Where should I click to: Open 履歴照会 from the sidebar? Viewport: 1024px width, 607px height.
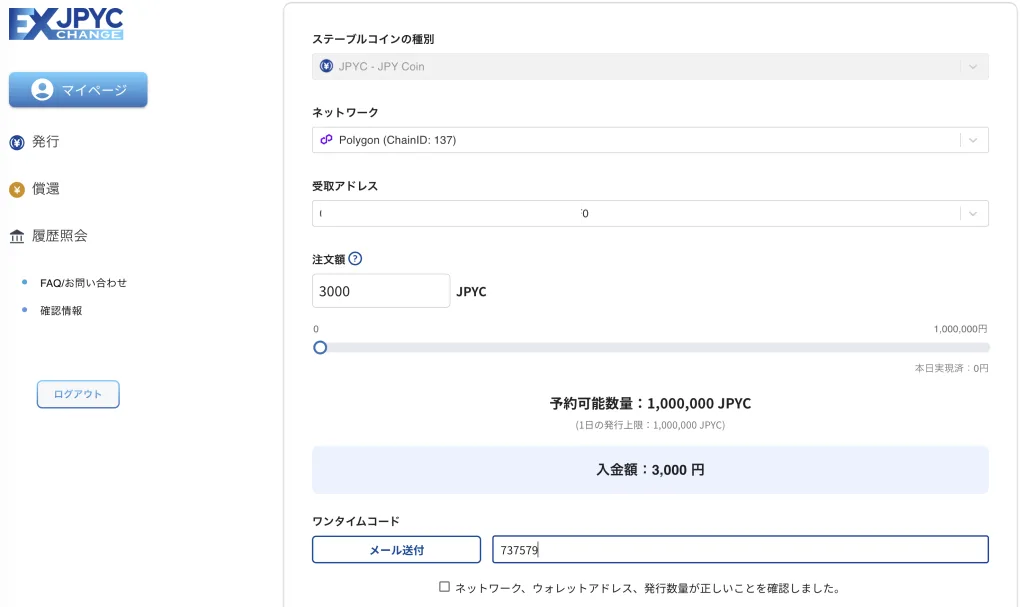point(59,236)
